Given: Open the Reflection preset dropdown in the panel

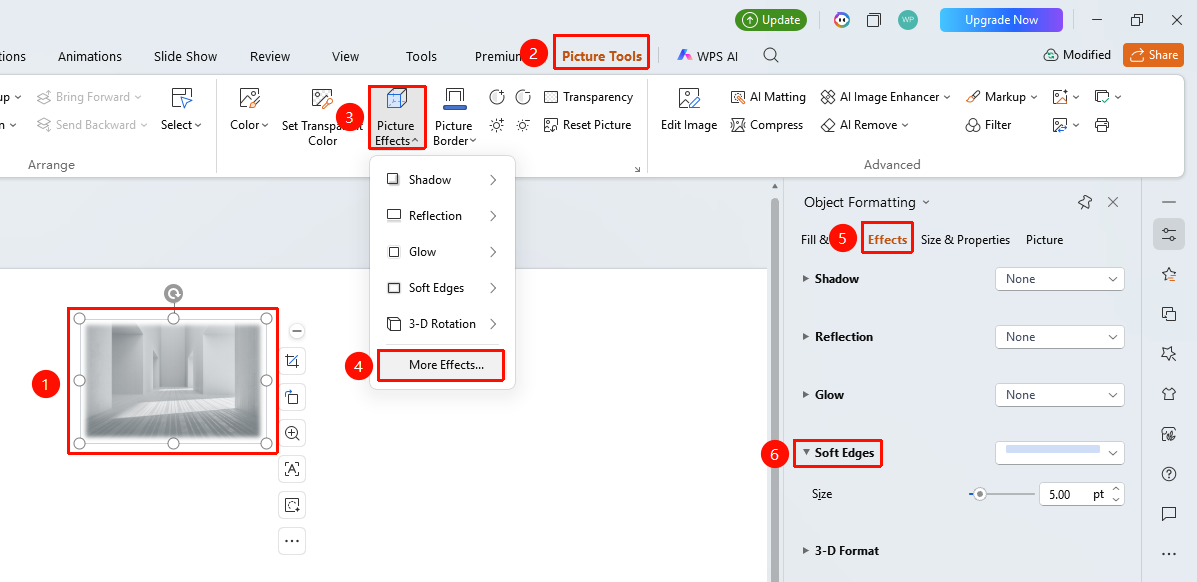Looking at the screenshot, I should [1060, 337].
